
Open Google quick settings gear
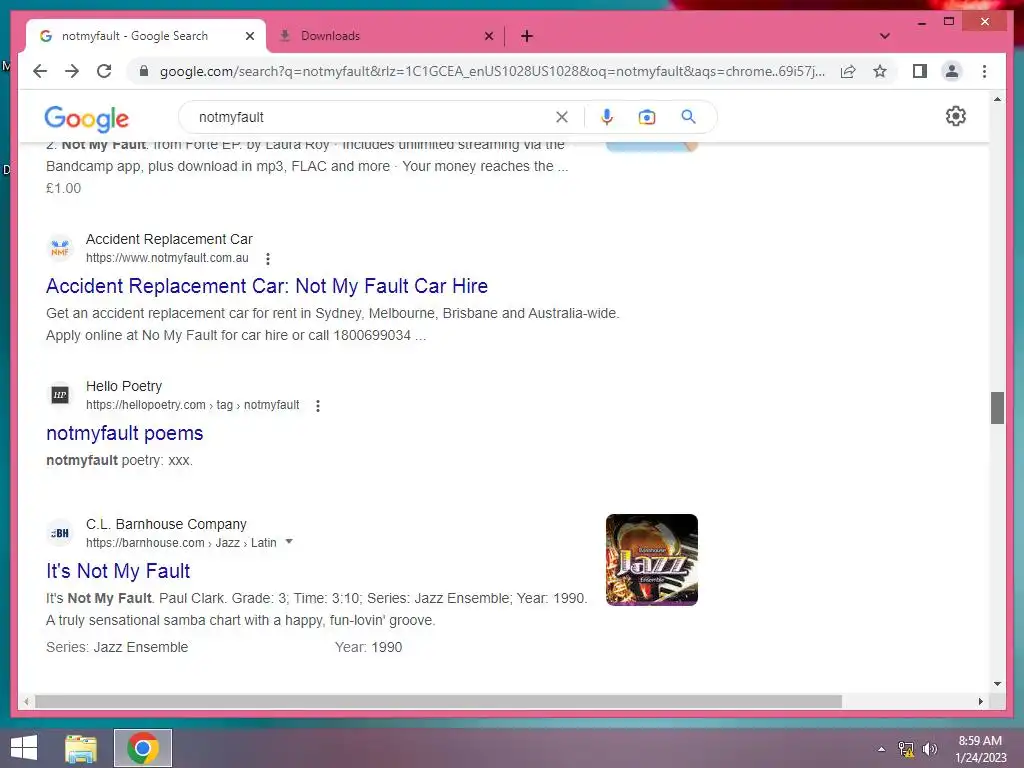955,116
